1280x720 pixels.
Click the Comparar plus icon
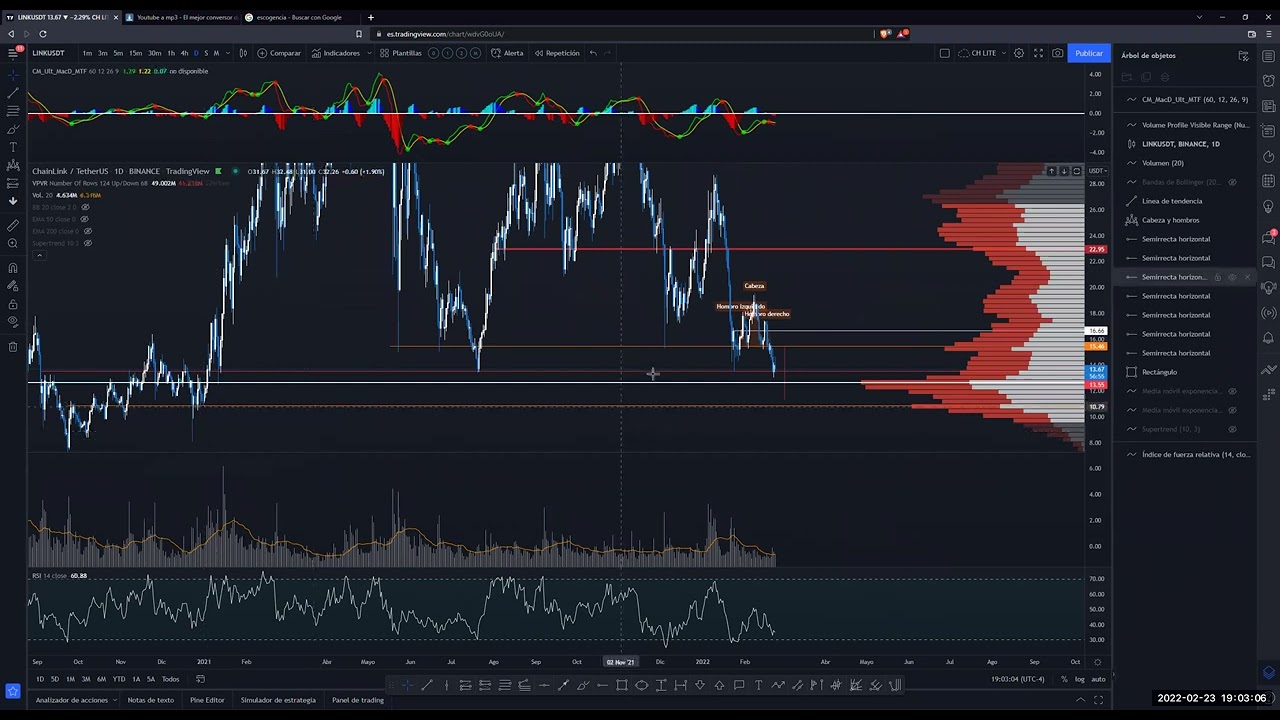(x=262, y=53)
